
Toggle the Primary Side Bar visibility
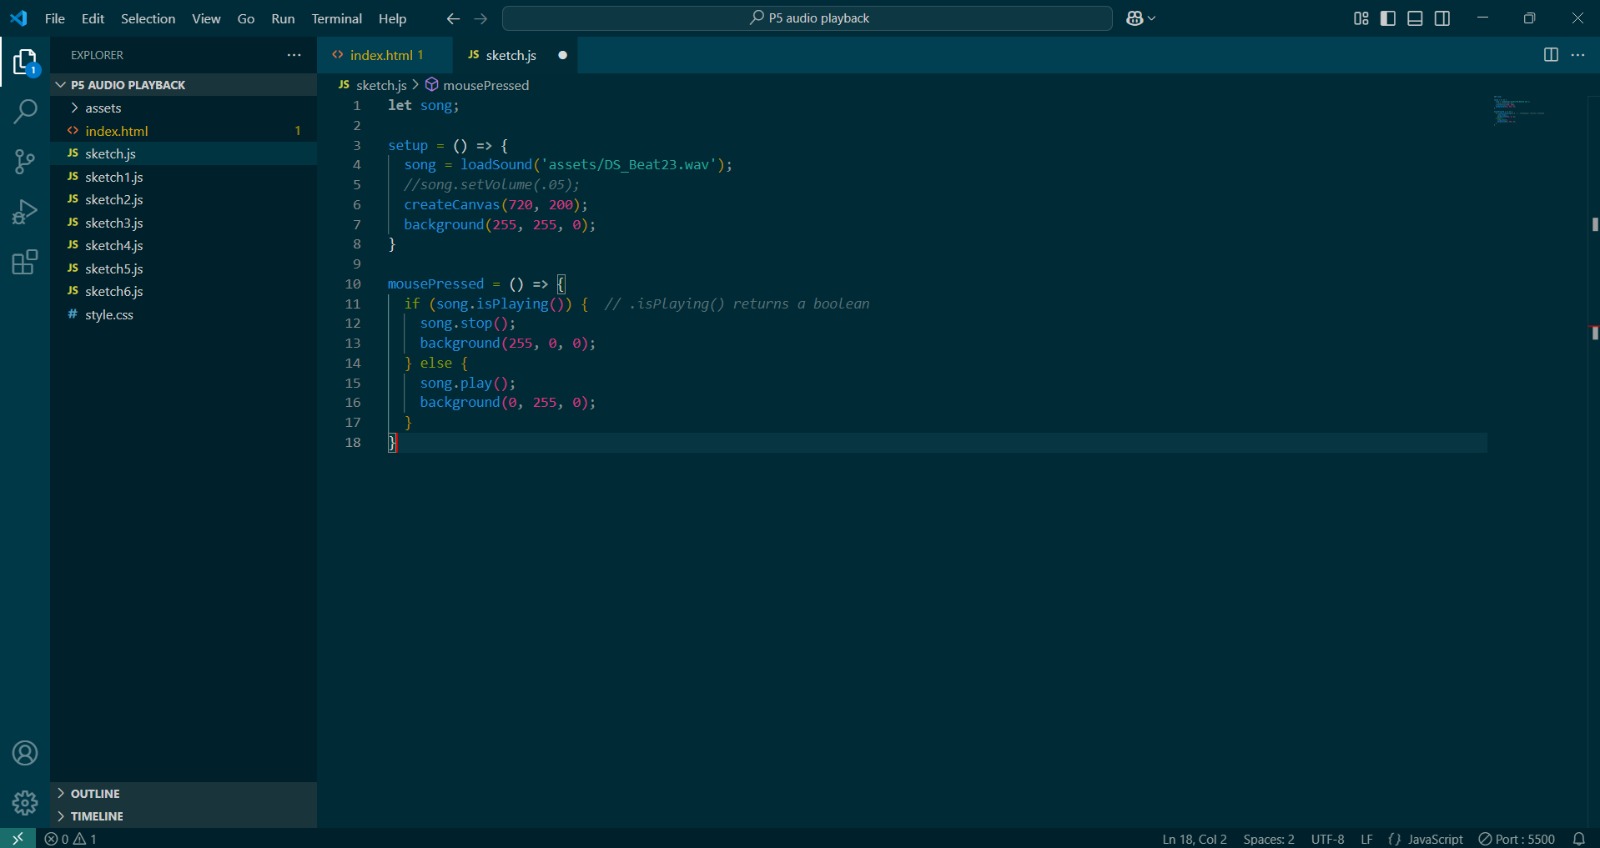click(x=1388, y=18)
